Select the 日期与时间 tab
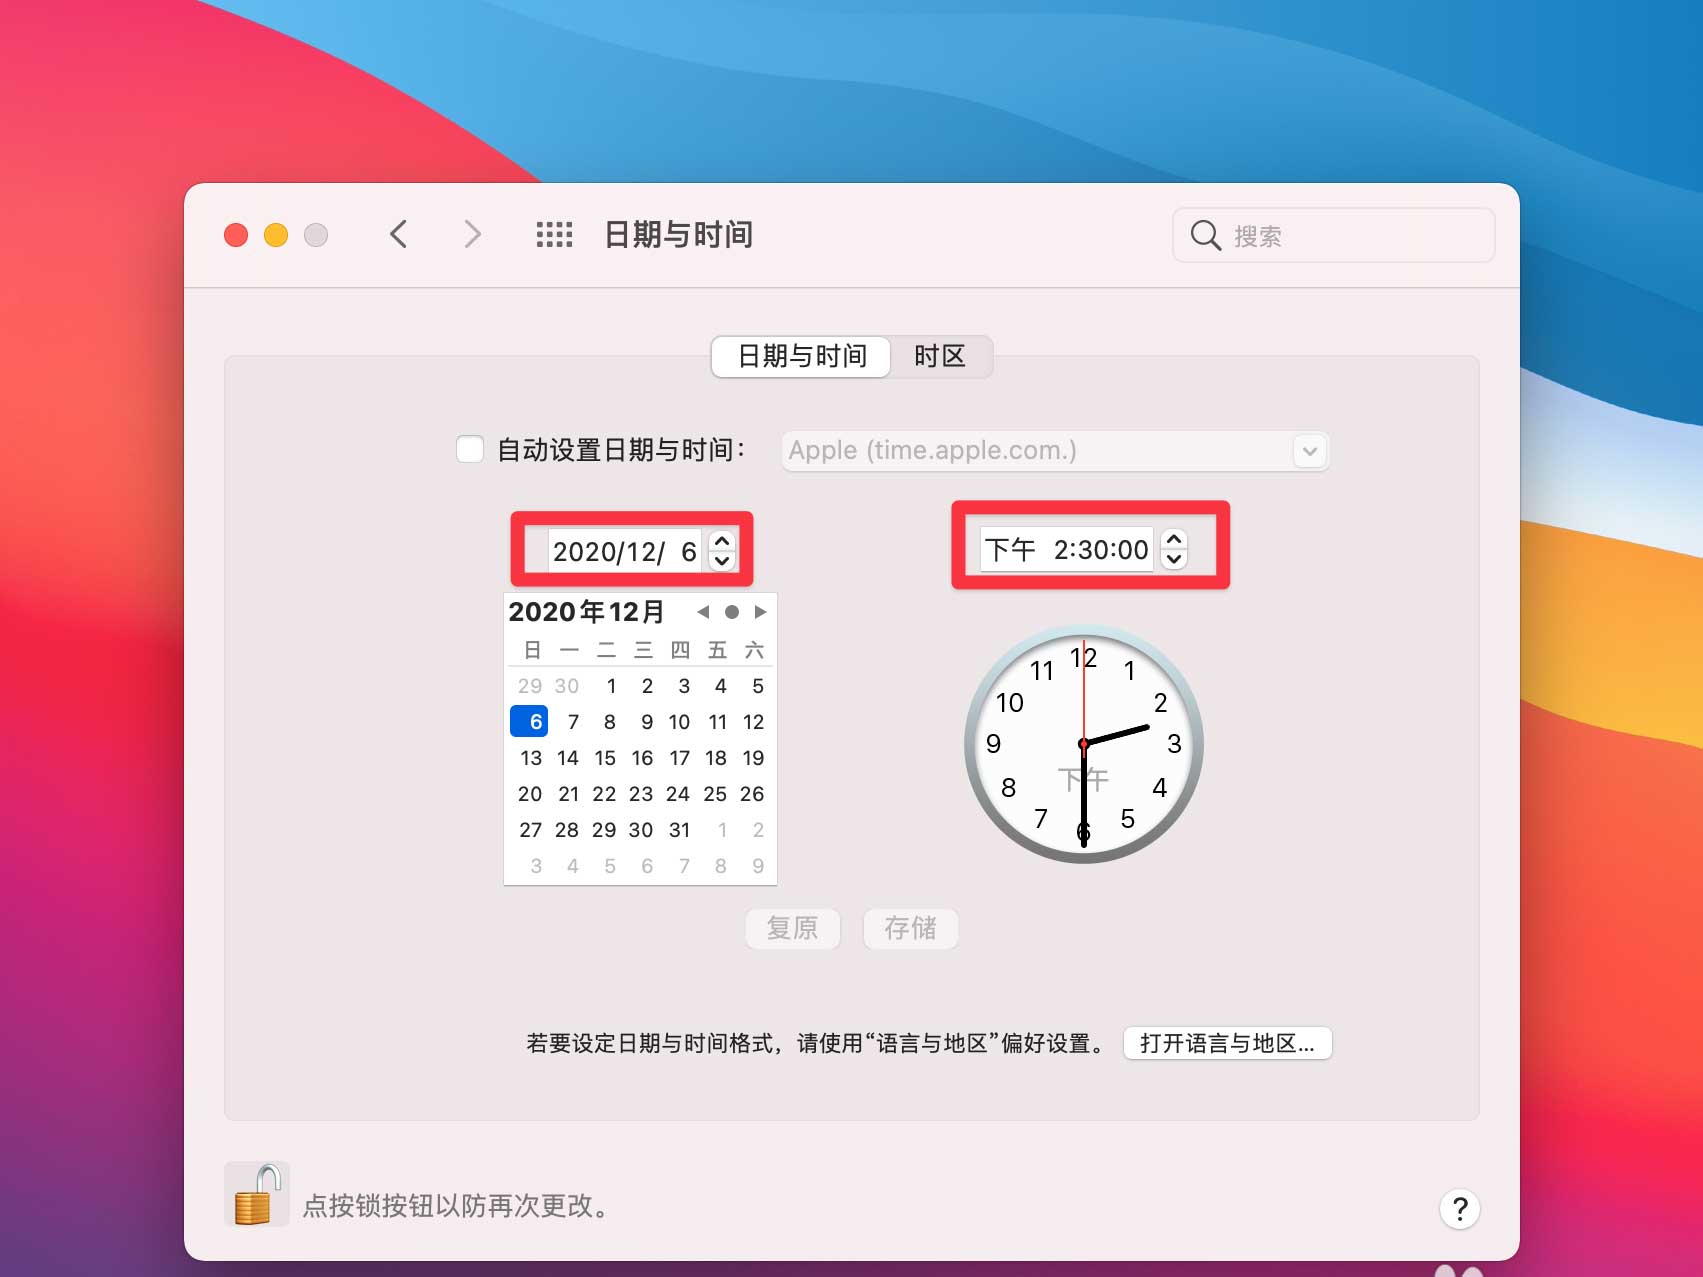The height and width of the screenshot is (1277, 1703). 802,356
